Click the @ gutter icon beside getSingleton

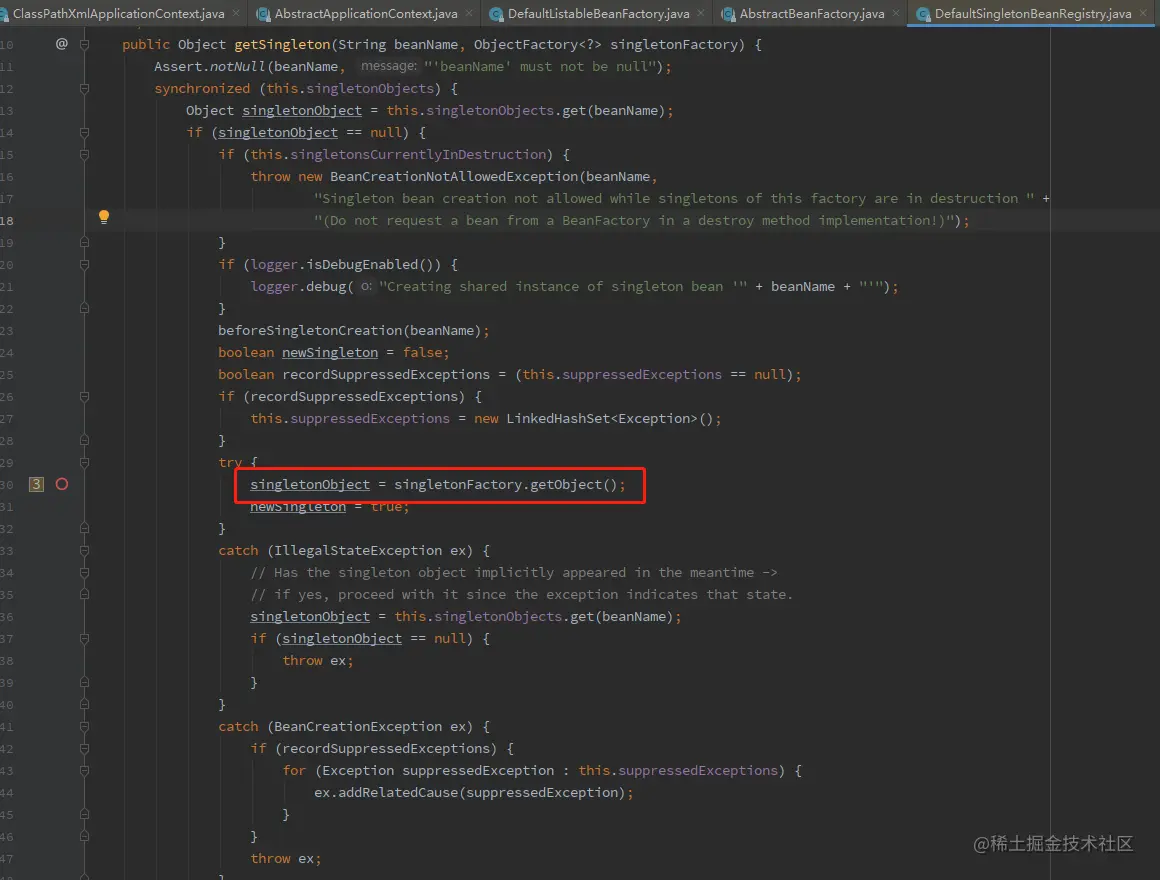coord(61,44)
